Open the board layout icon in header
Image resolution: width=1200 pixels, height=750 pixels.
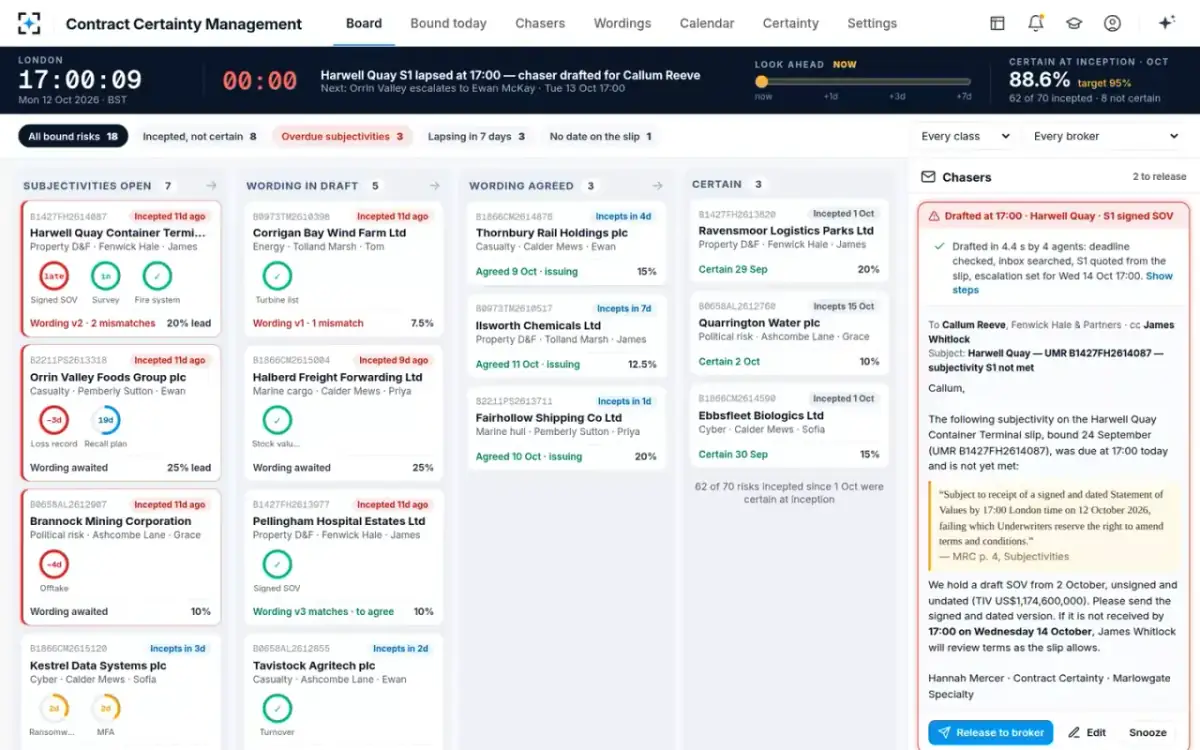point(997,23)
